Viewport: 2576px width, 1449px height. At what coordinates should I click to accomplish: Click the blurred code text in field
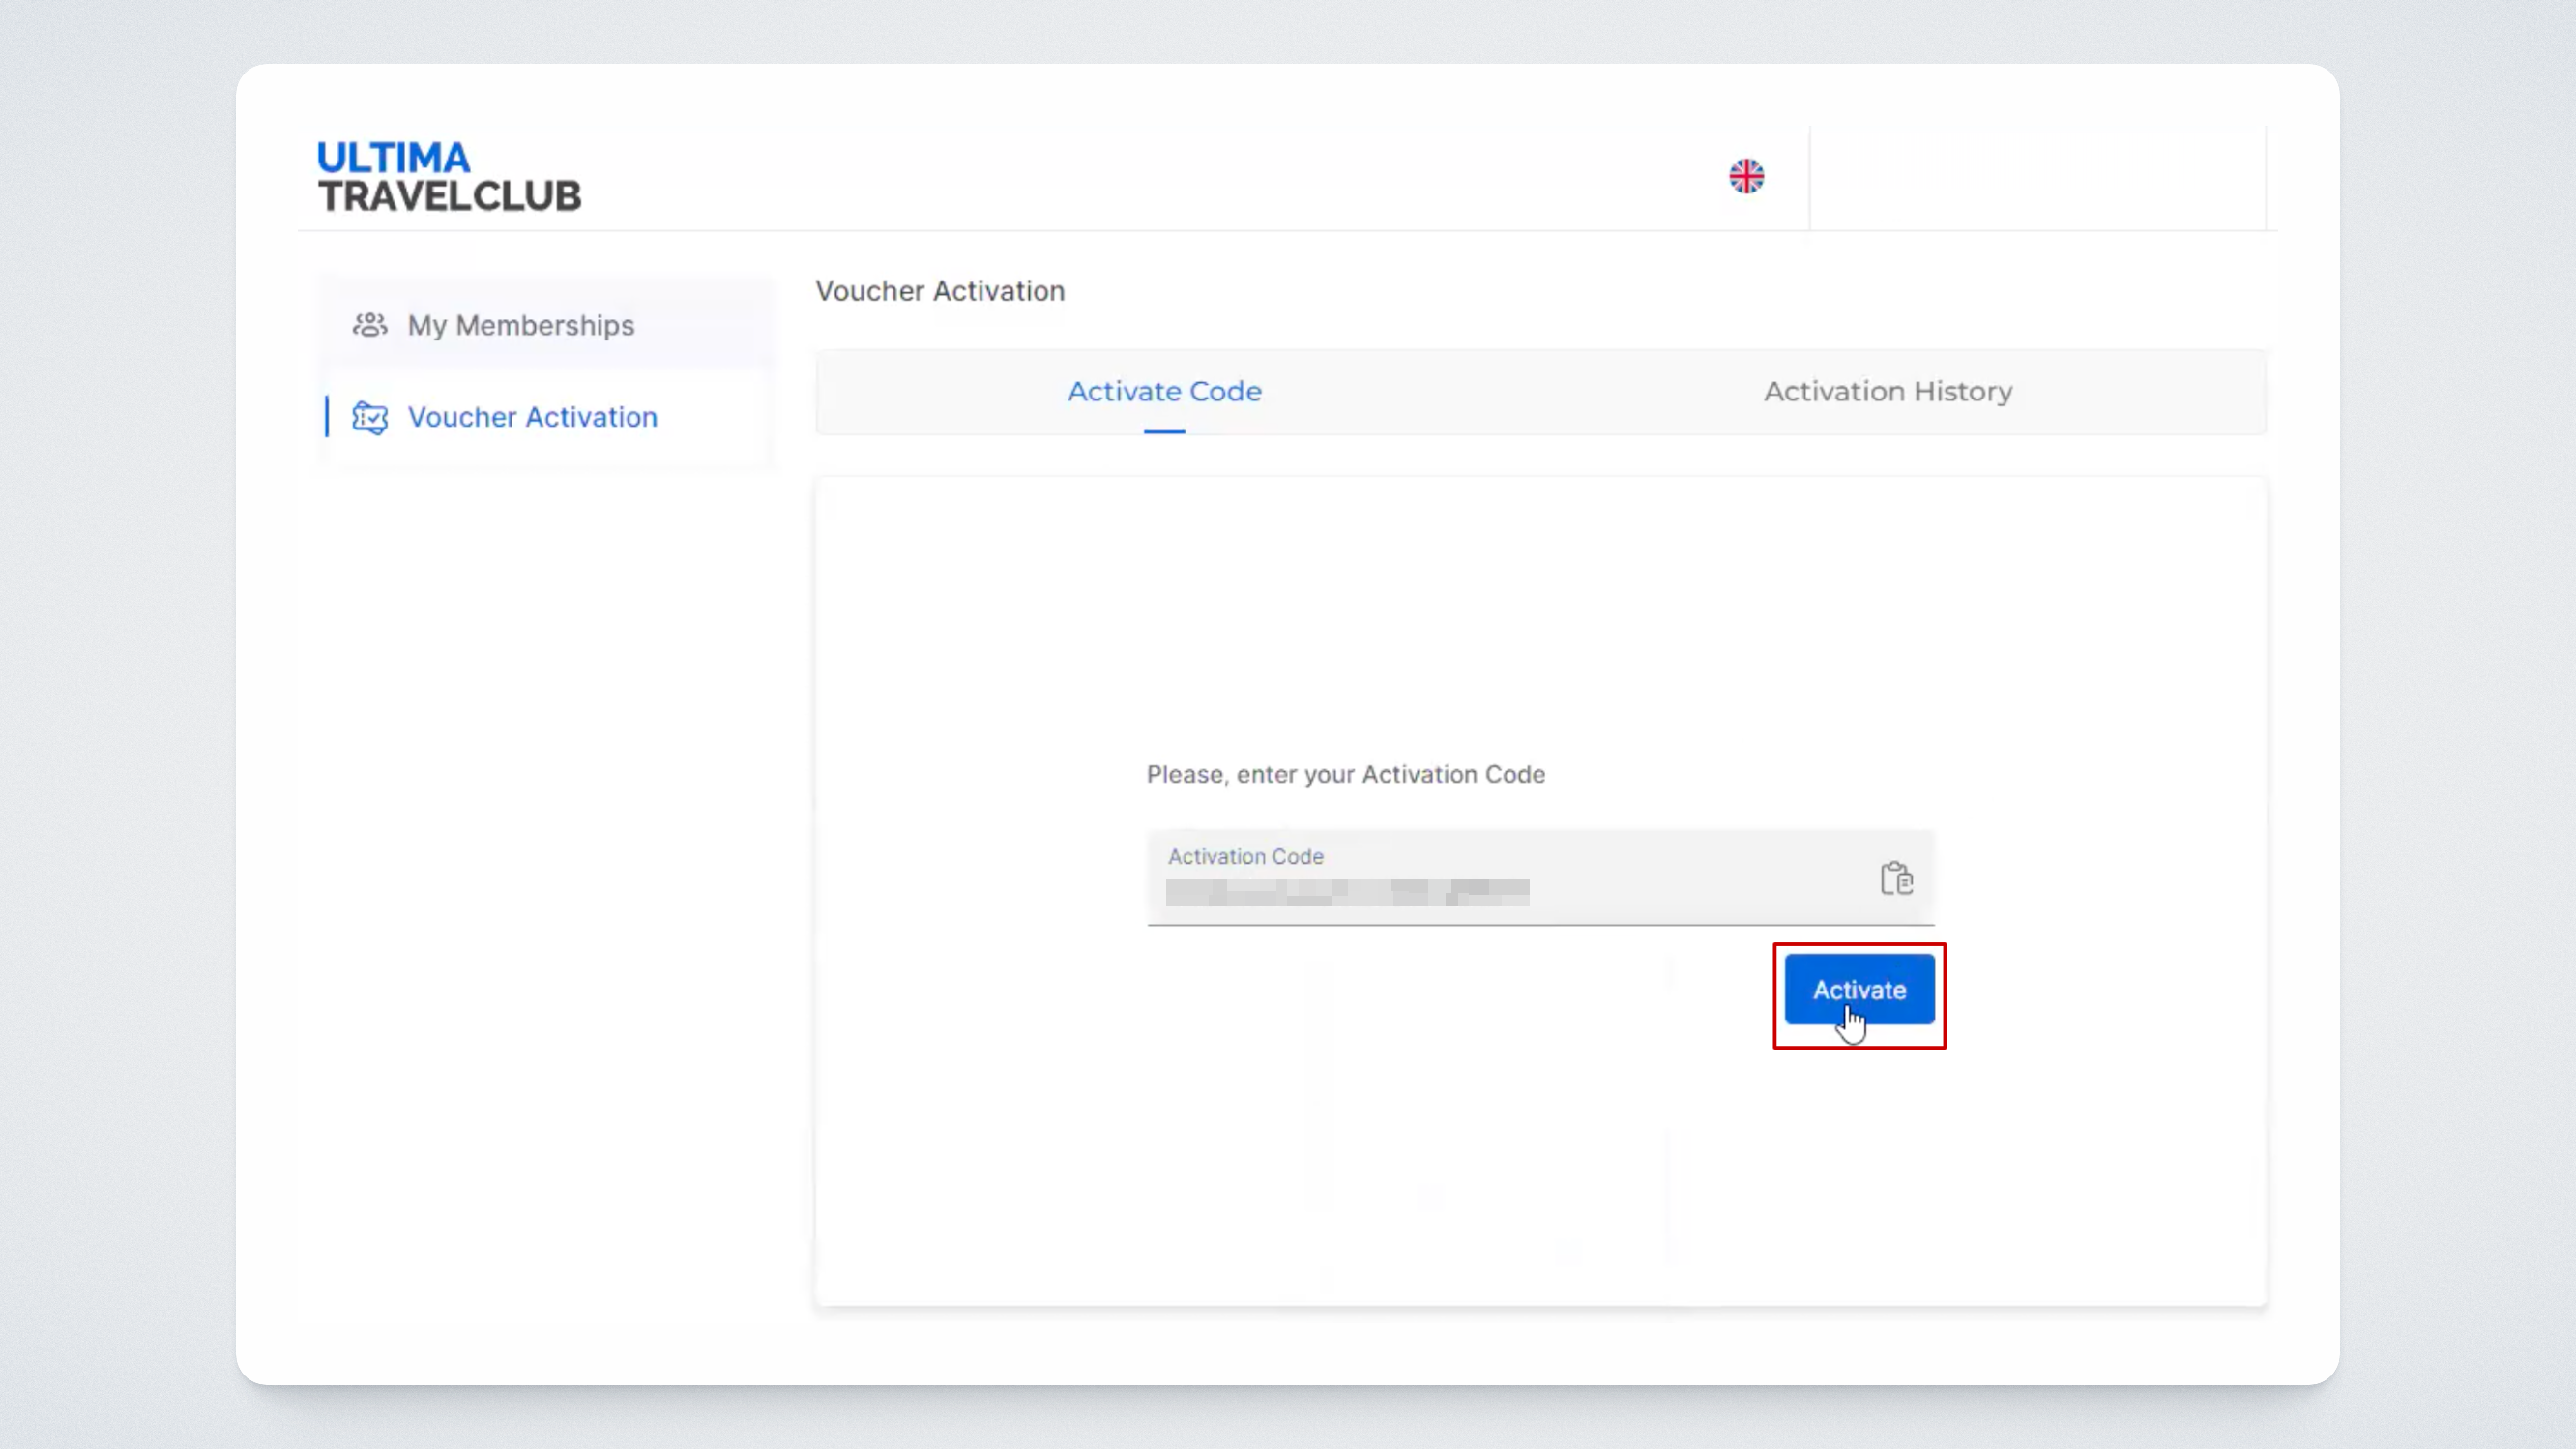[x=1346, y=892]
